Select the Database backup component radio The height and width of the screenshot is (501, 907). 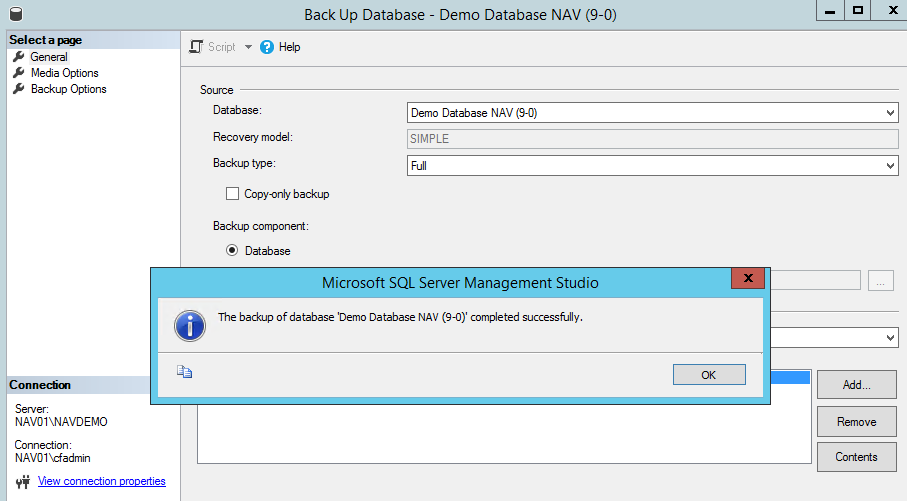coord(232,250)
